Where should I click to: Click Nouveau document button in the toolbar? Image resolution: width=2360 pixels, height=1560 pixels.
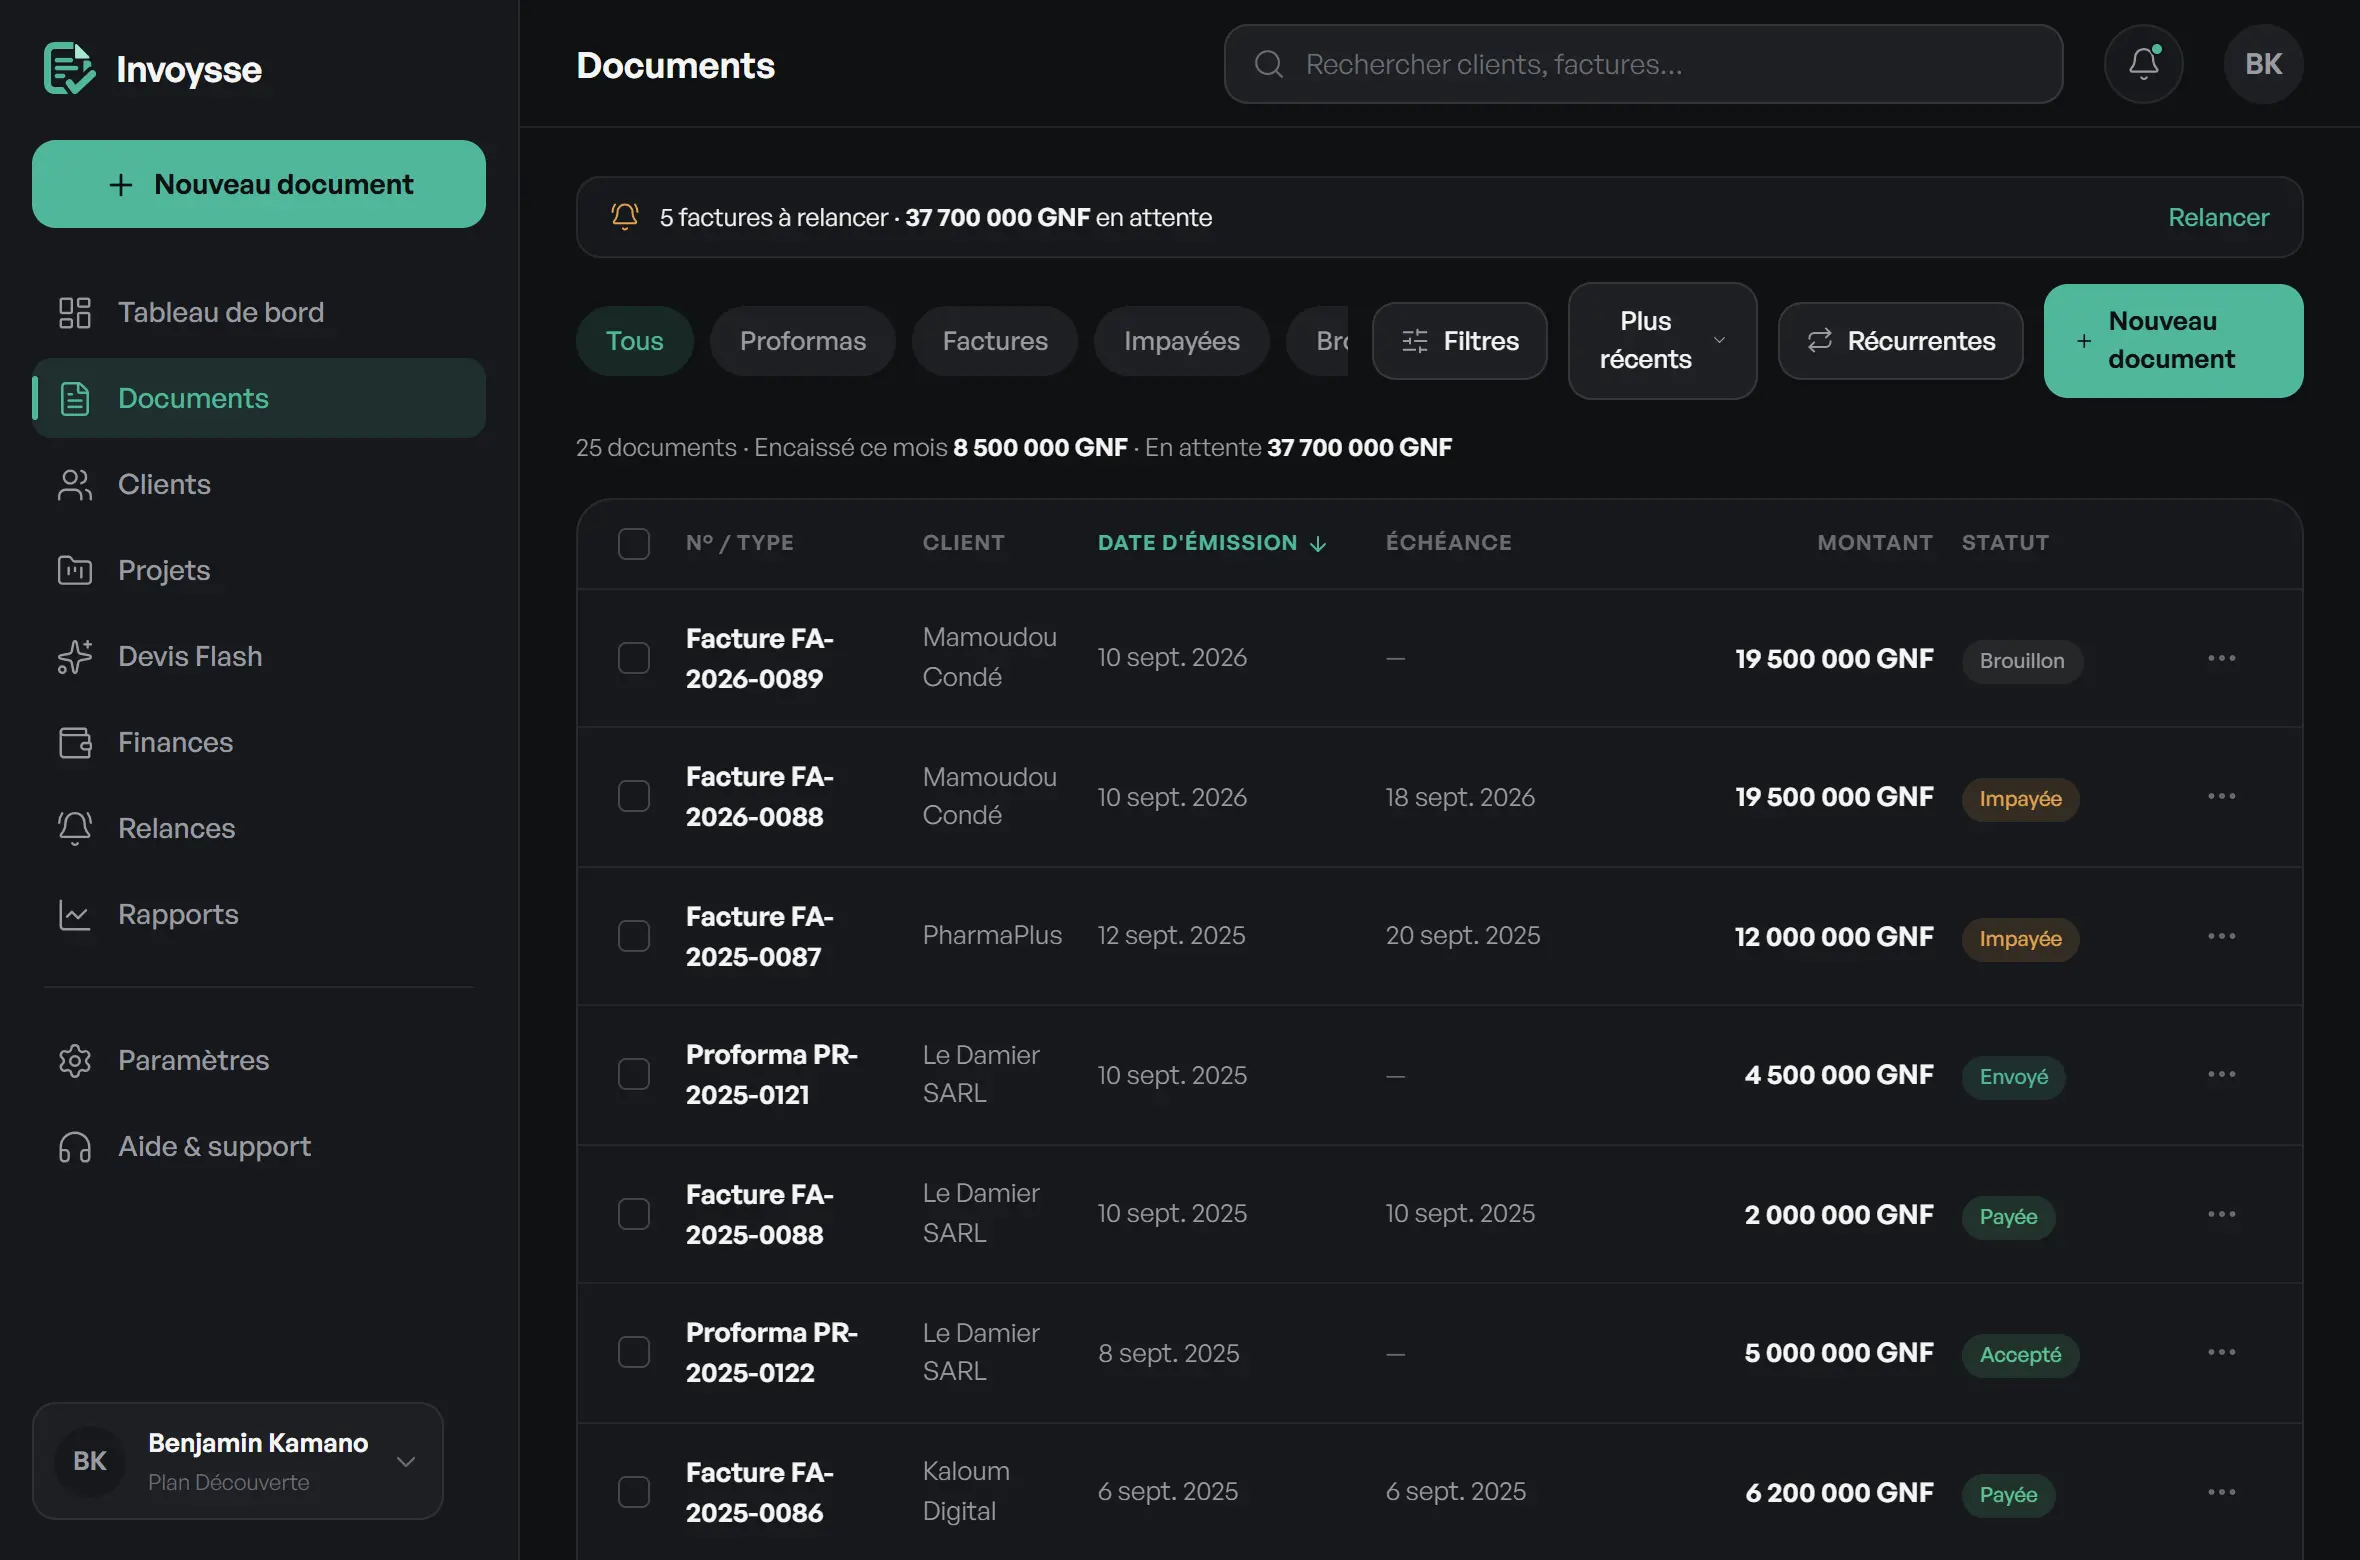pyautogui.click(x=2174, y=341)
